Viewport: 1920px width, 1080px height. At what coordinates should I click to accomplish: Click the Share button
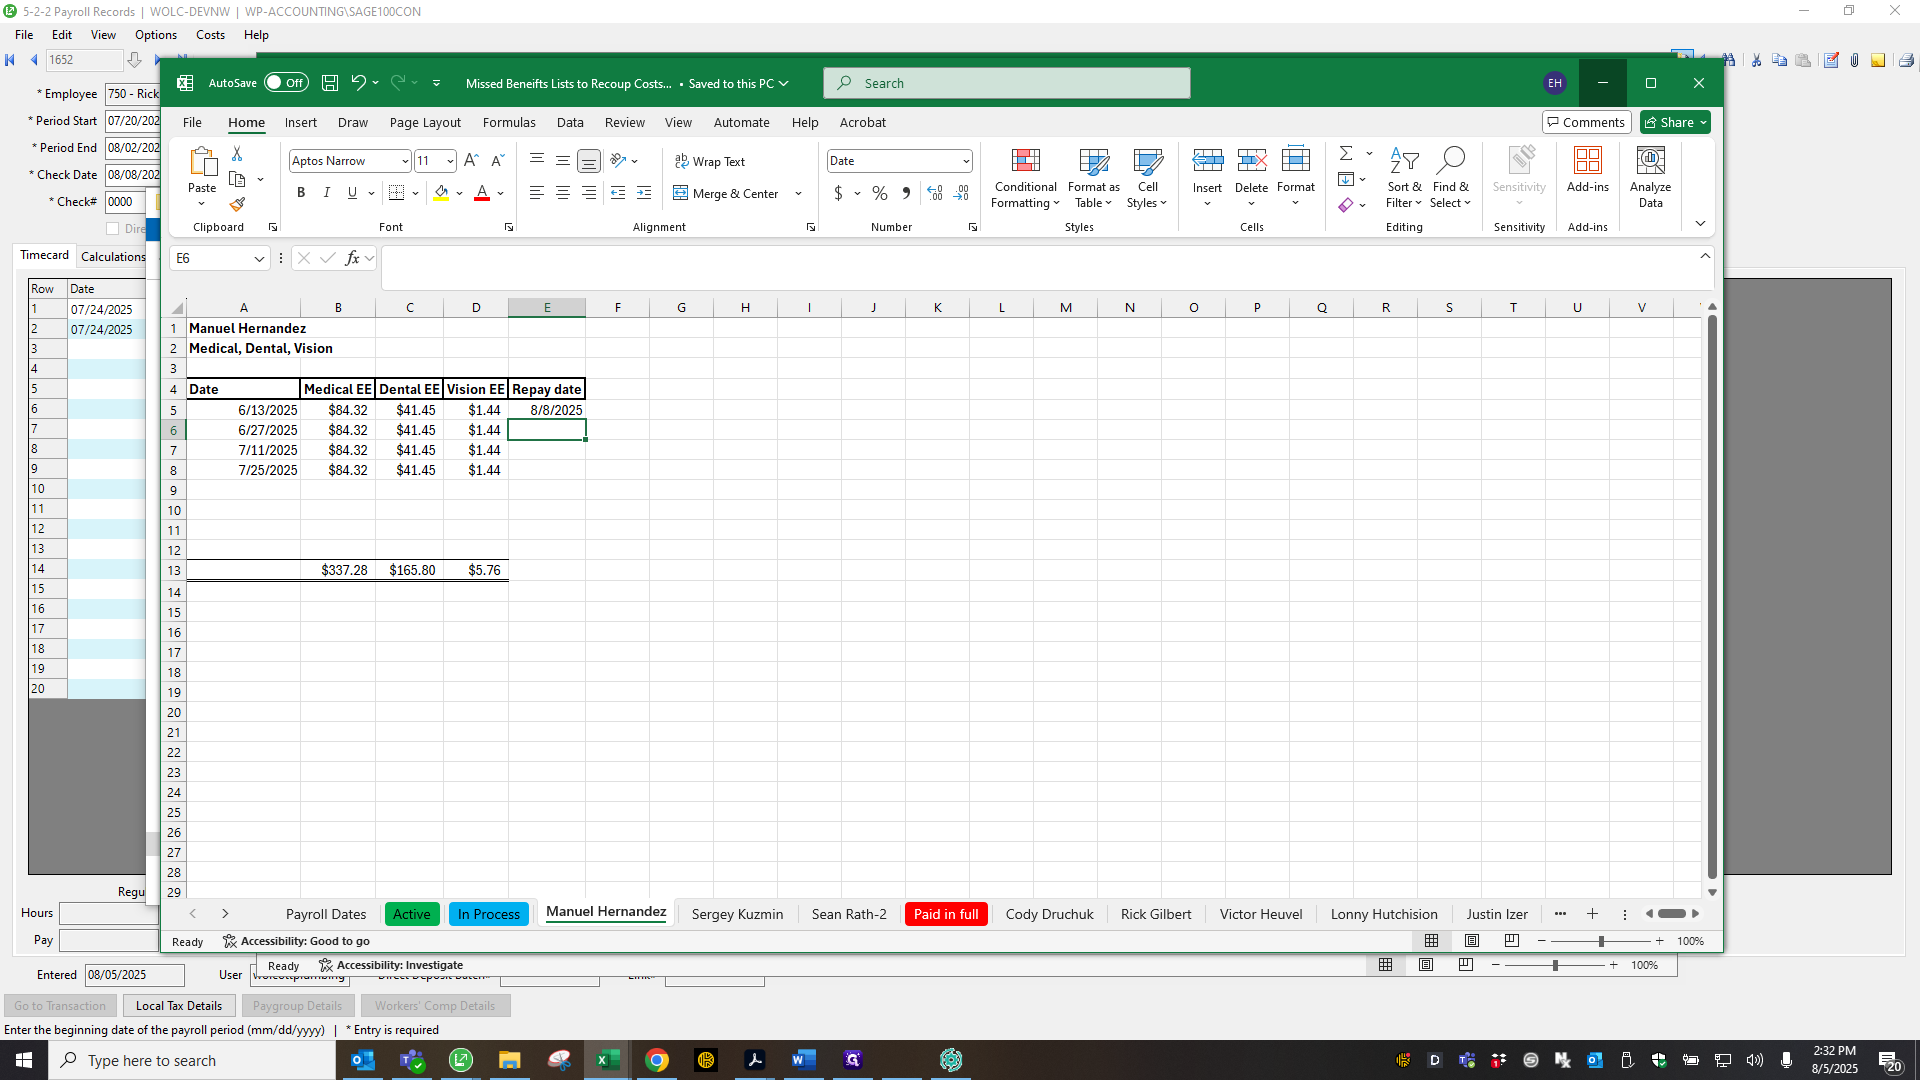[x=1675, y=122]
